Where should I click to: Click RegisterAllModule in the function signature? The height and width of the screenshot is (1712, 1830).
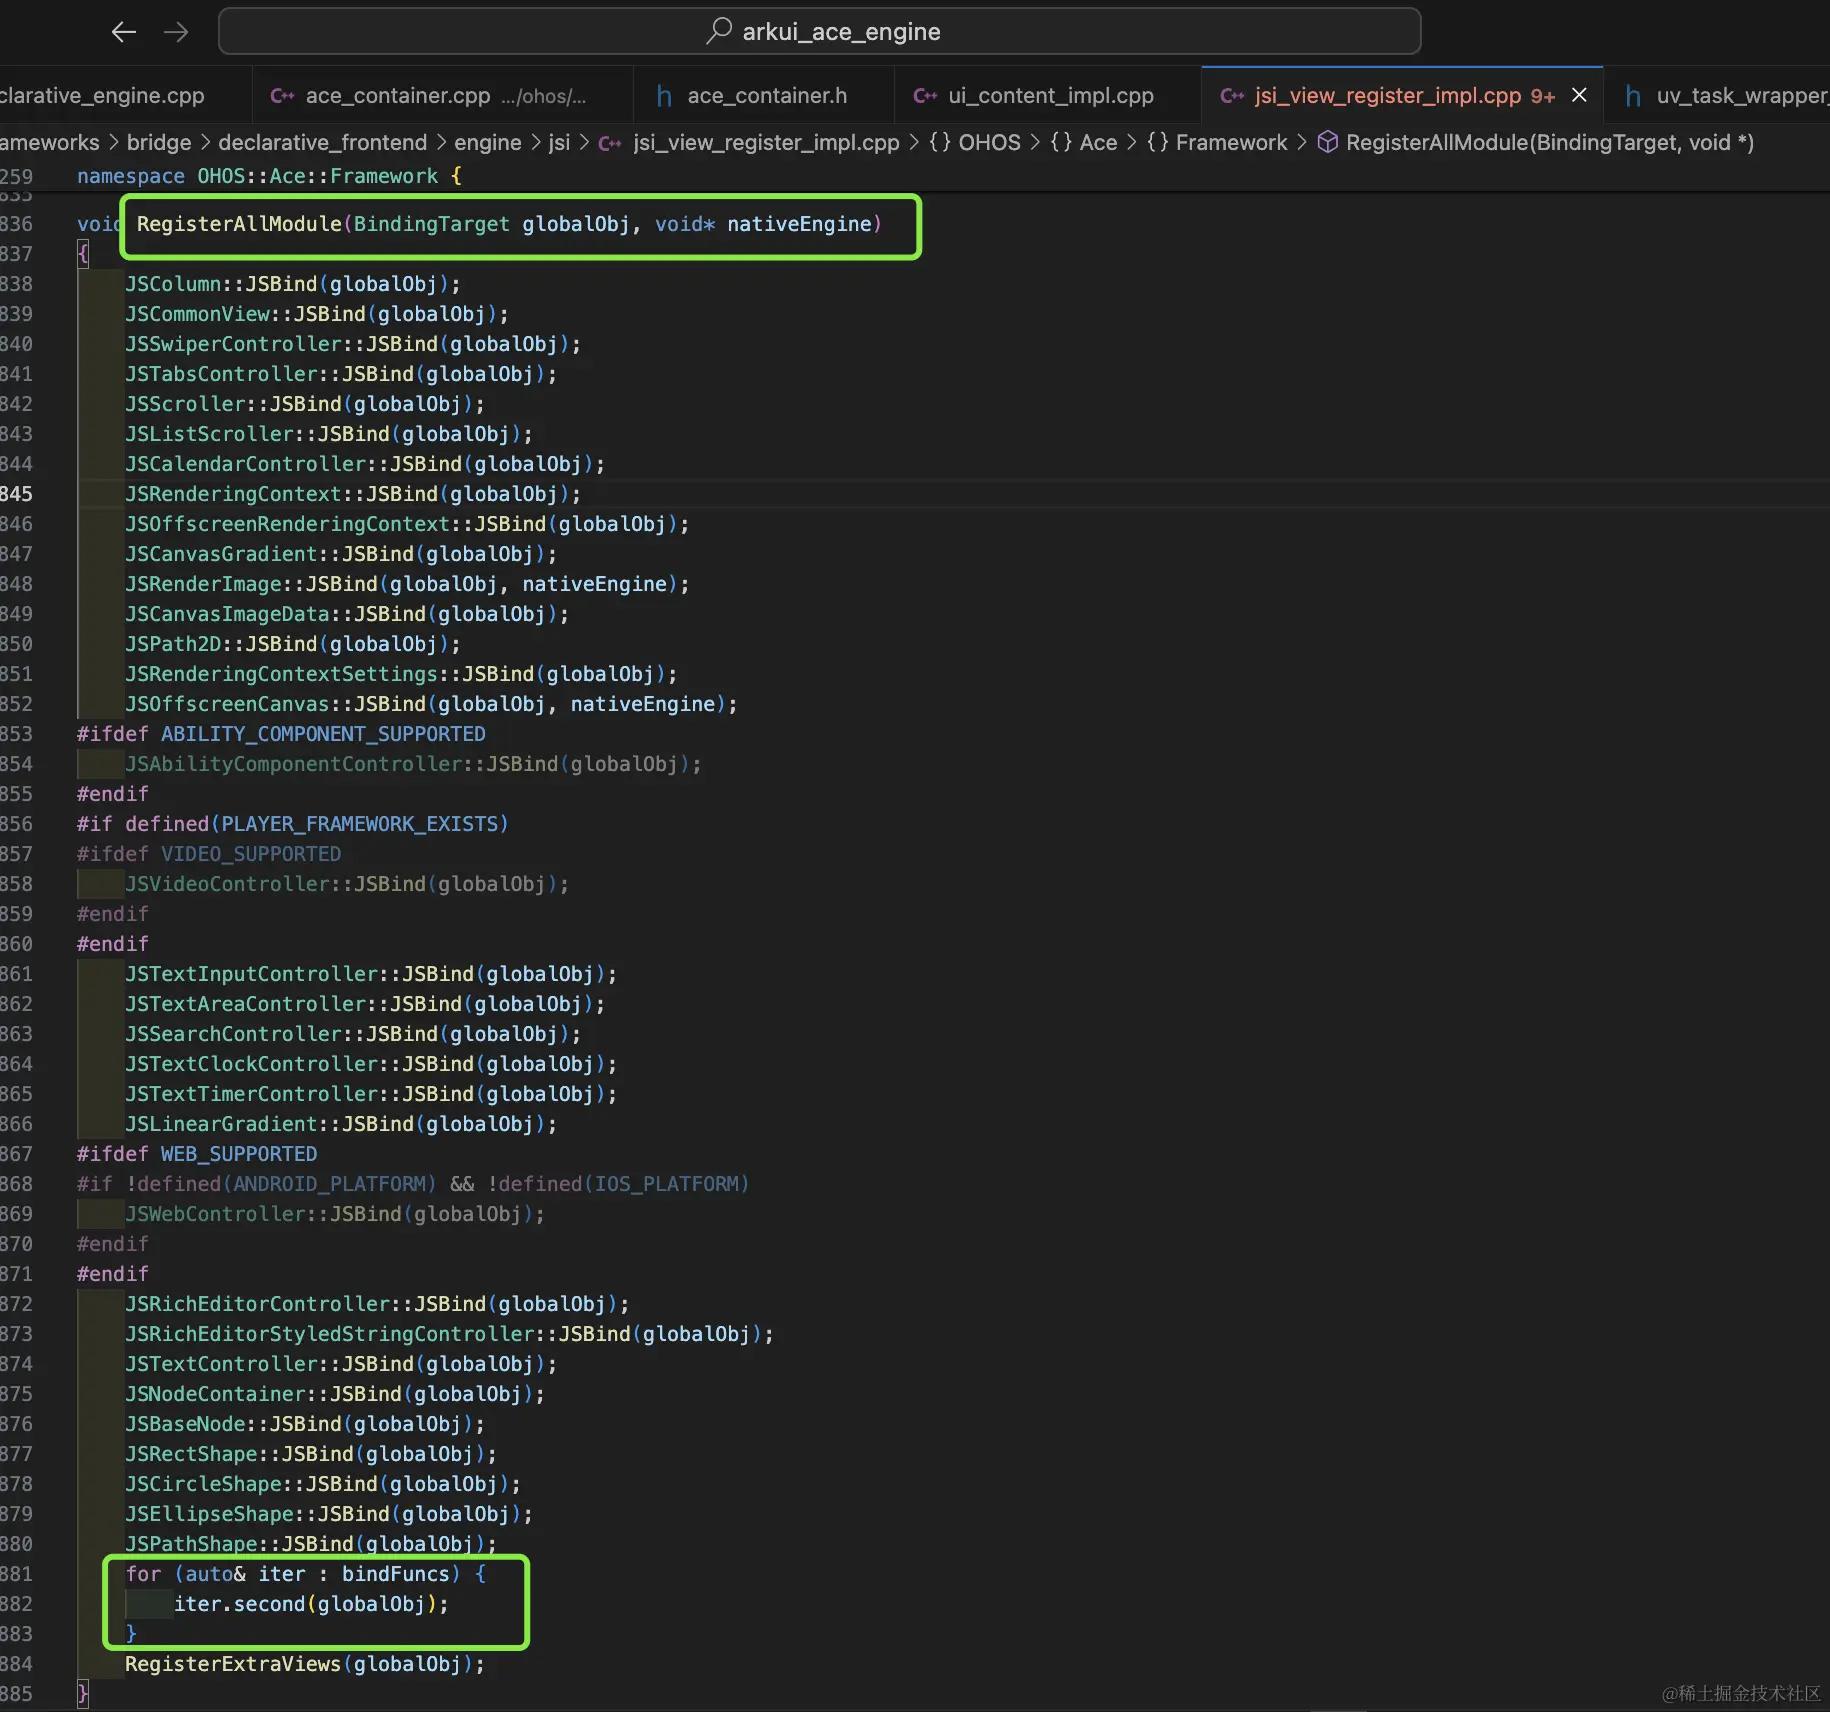[x=239, y=224]
